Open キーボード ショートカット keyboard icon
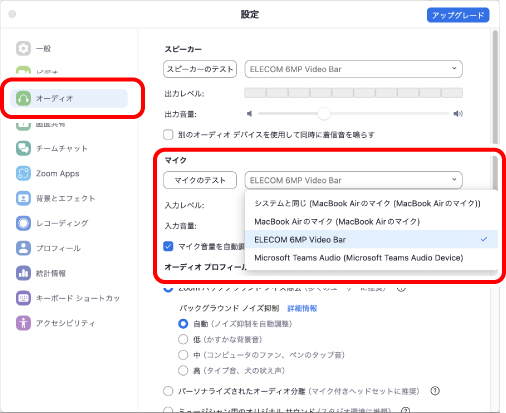This screenshot has height=413, width=506. (23, 298)
